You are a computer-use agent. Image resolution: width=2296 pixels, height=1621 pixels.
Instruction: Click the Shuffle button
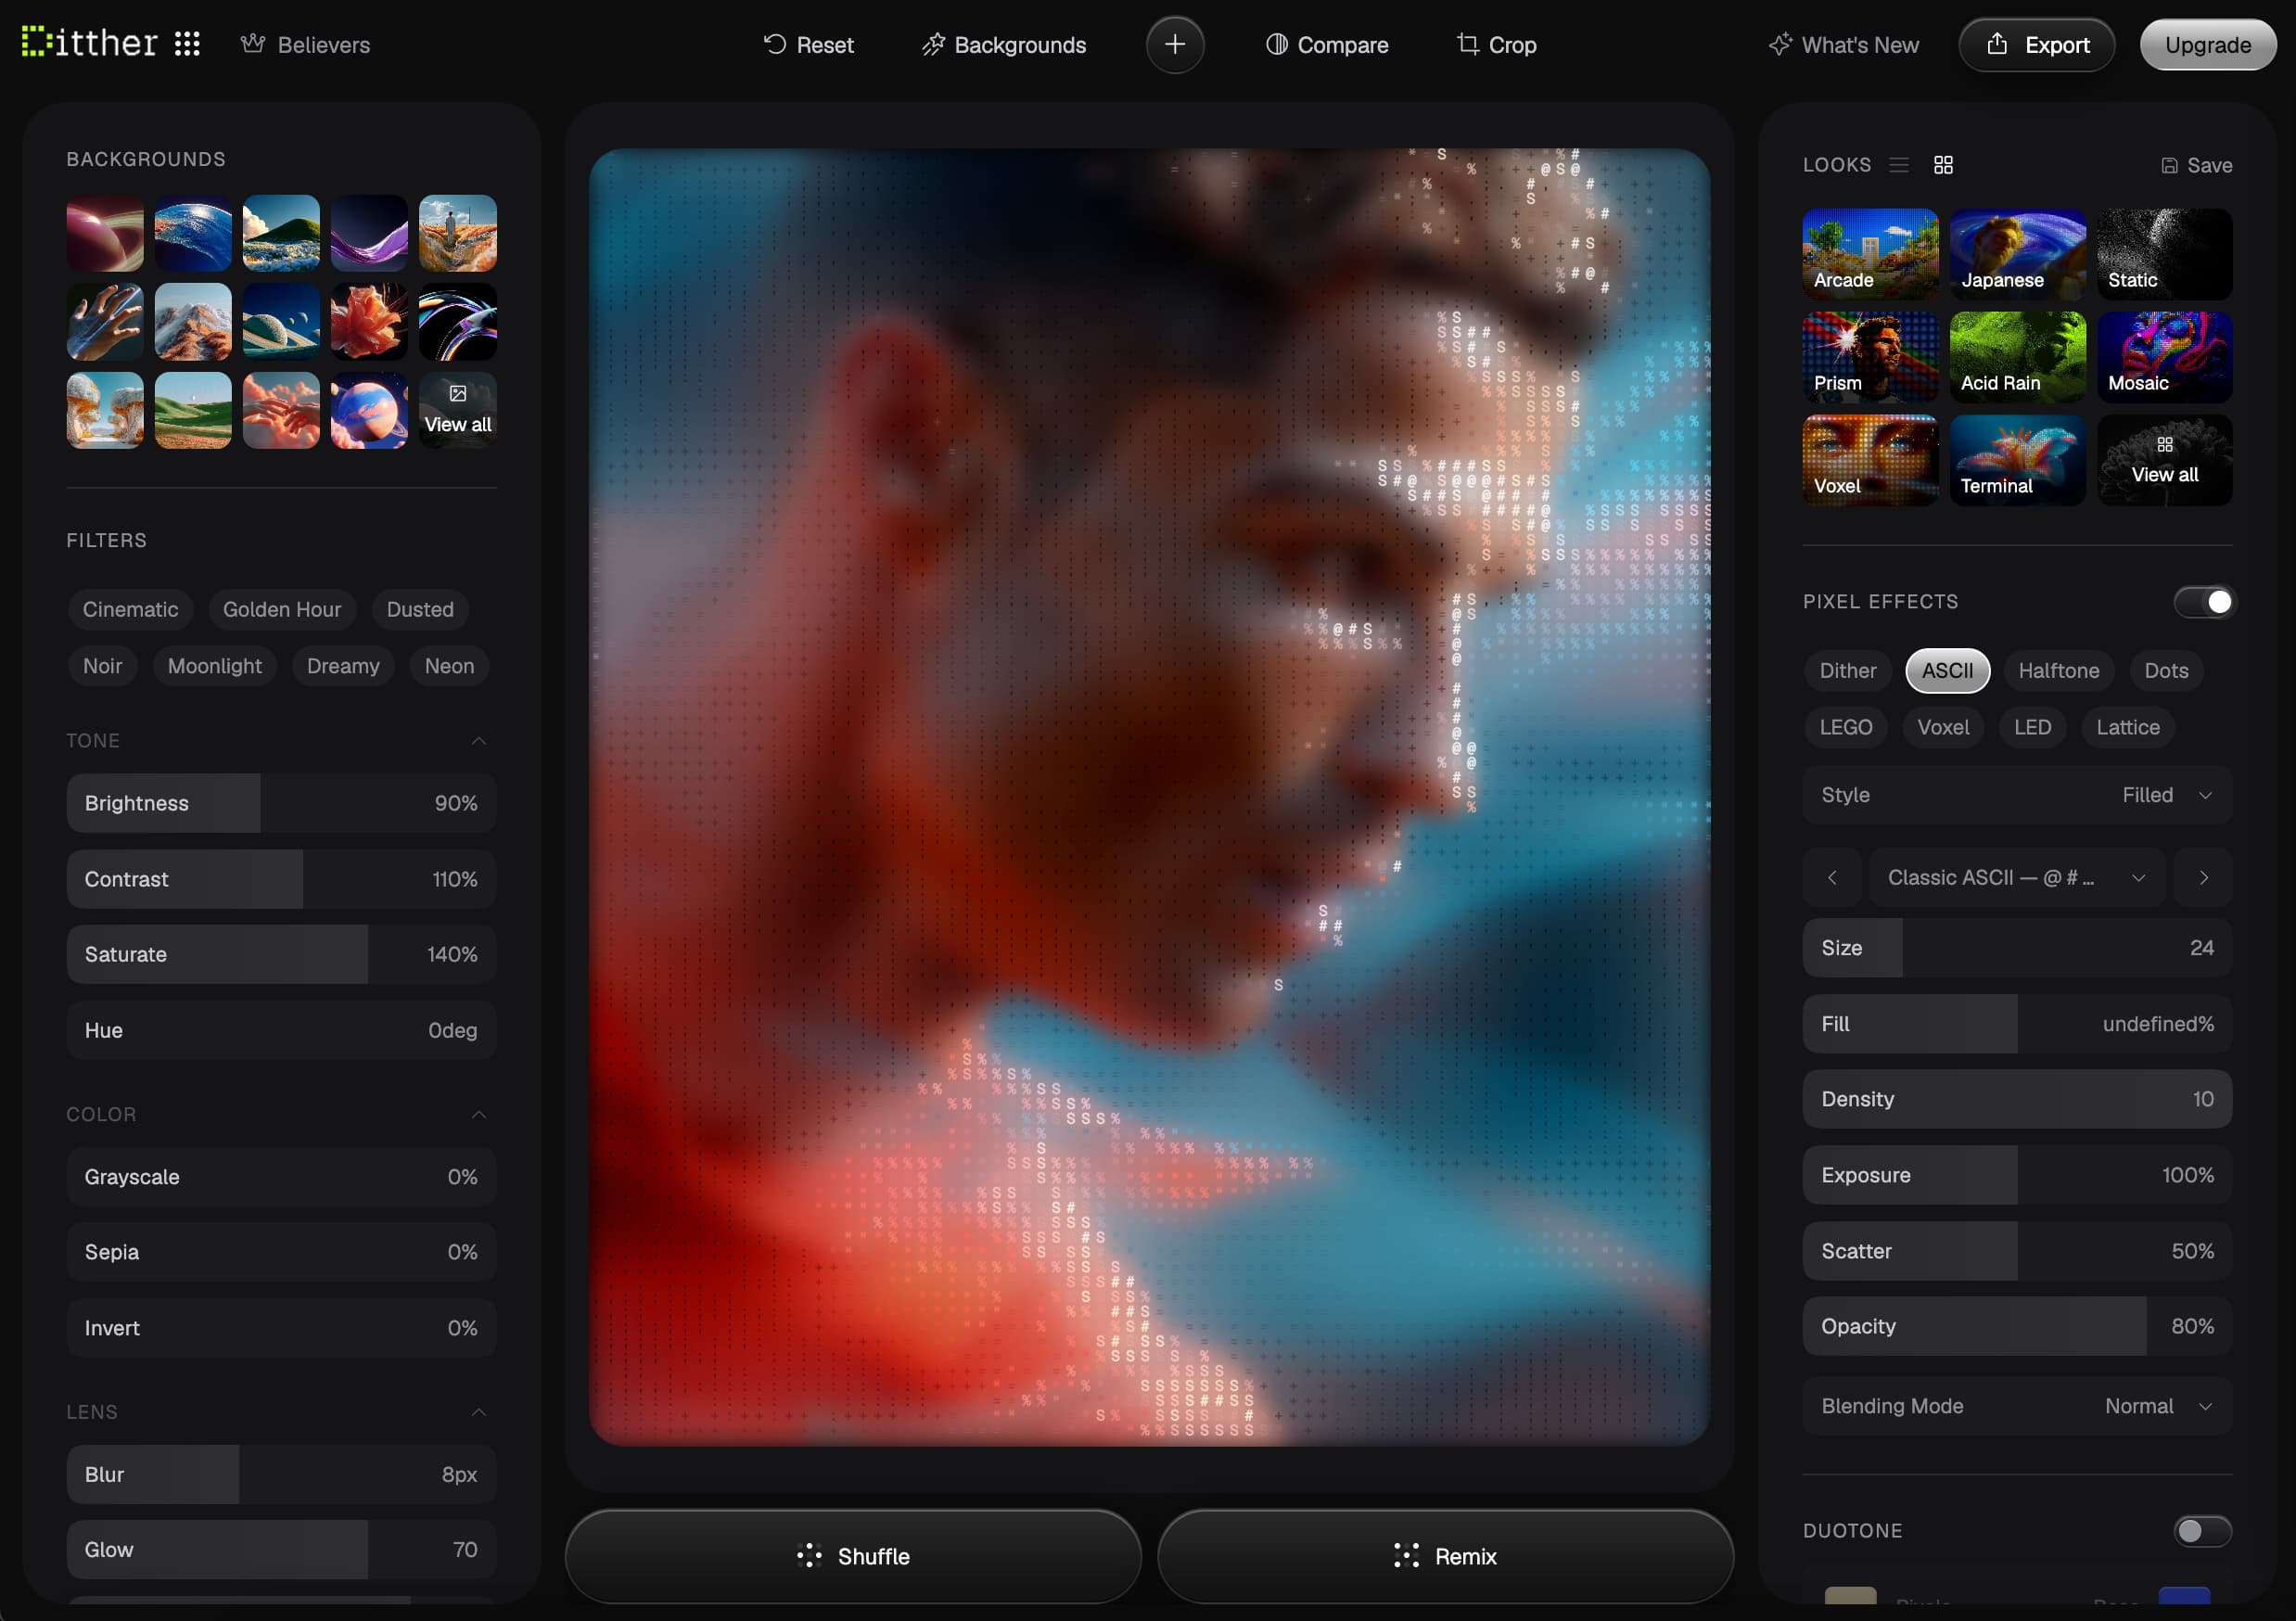tap(853, 1556)
